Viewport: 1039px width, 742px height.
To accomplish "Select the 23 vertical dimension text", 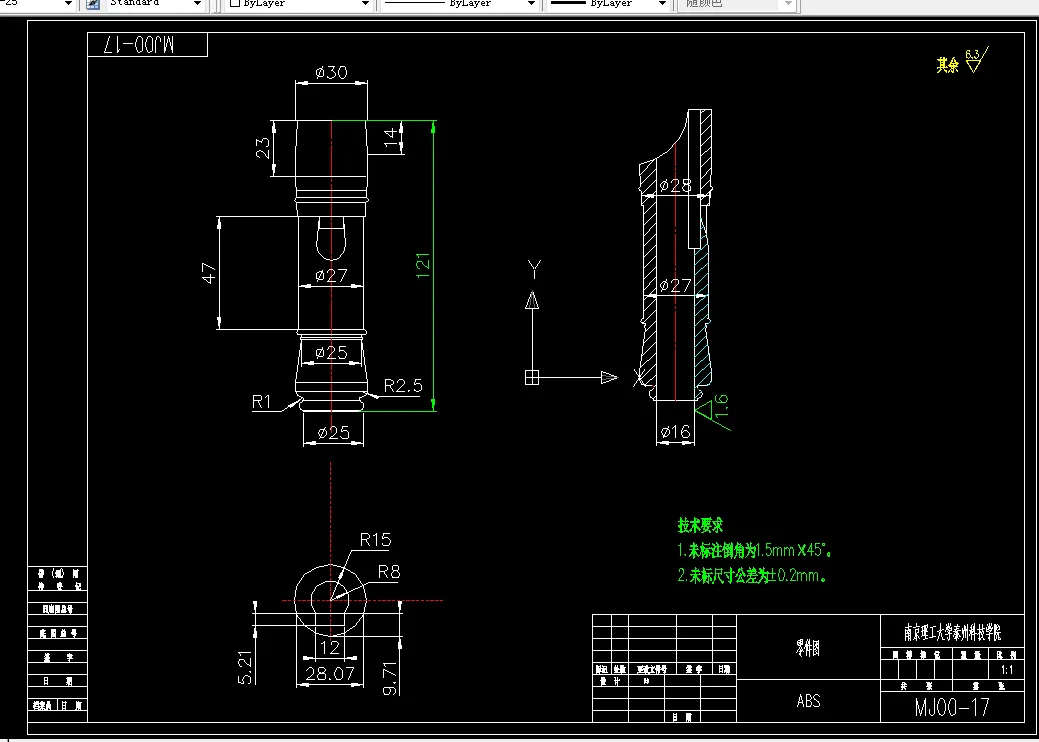I will tap(263, 148).
